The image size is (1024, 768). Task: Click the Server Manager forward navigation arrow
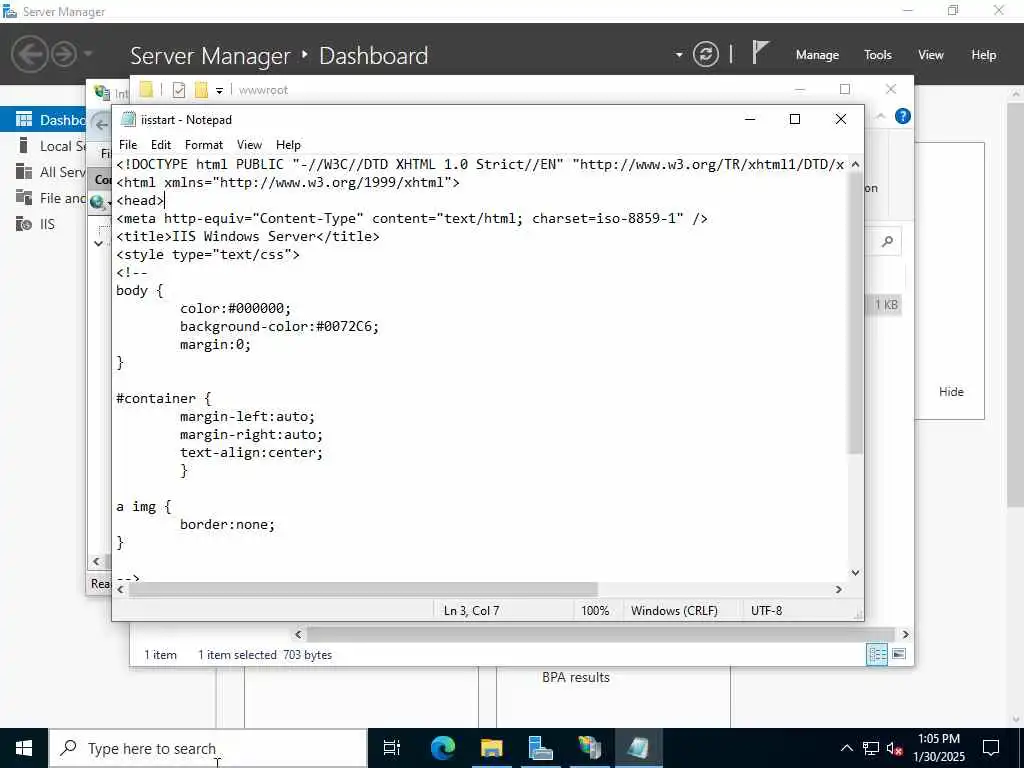click(x=64, y=54)
